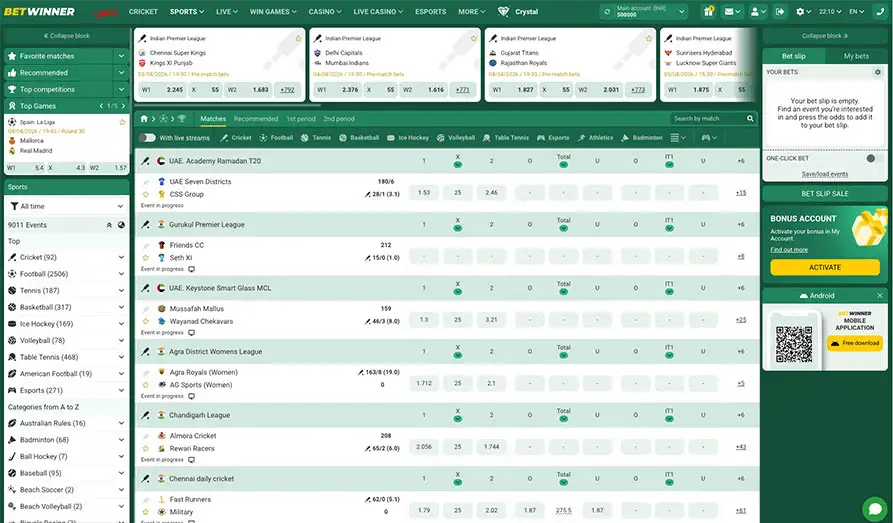Screen dimensions: 893x523
Task: Toggle the One-click bet switch
Action: coord(873,158)
